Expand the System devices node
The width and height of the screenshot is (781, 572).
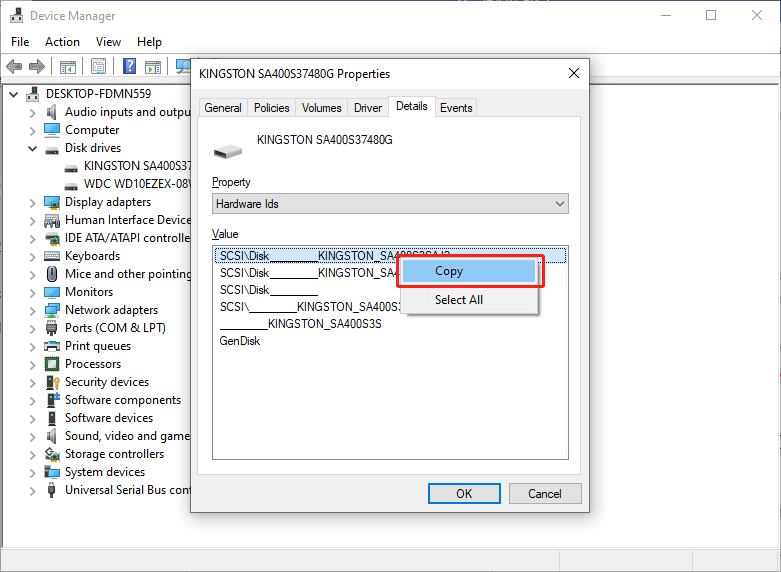pyautogui.click(x=33, y=472)
